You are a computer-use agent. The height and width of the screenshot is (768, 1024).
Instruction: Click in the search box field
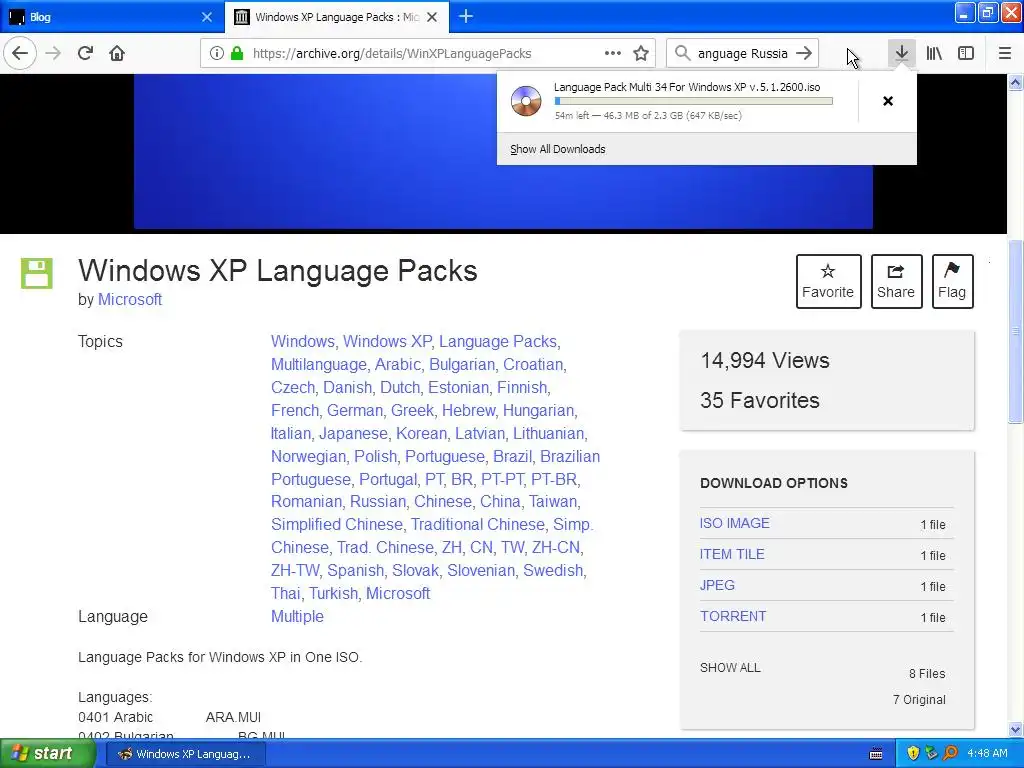pyautogui.click(x=743, y=54)
